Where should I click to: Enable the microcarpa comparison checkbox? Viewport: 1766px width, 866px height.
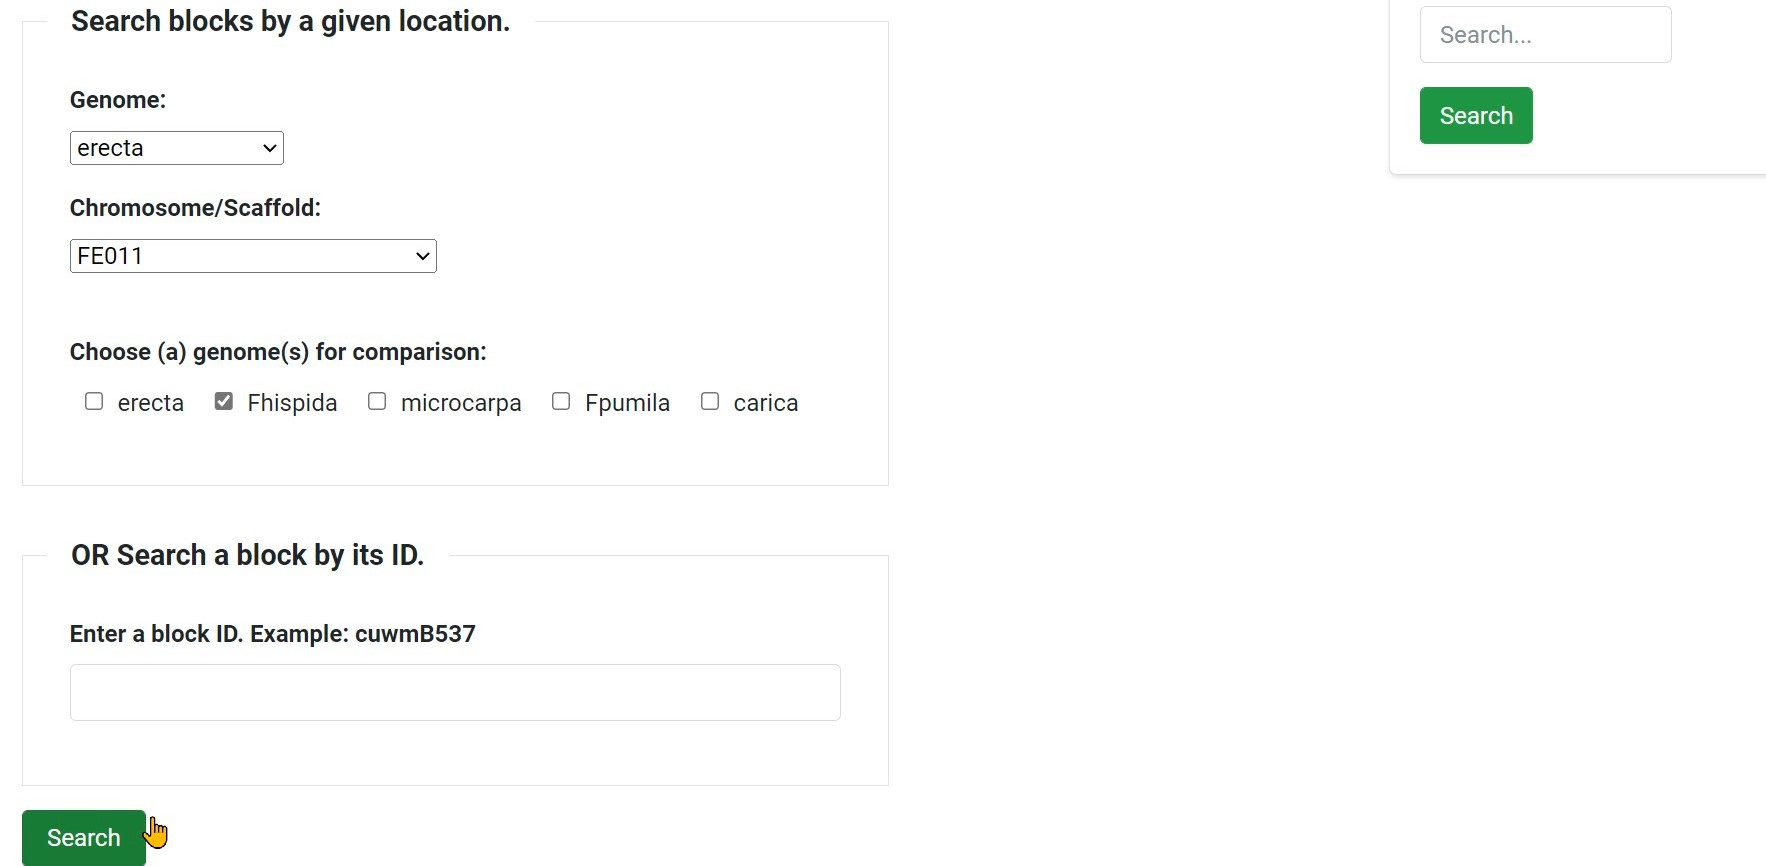(377, 401)
